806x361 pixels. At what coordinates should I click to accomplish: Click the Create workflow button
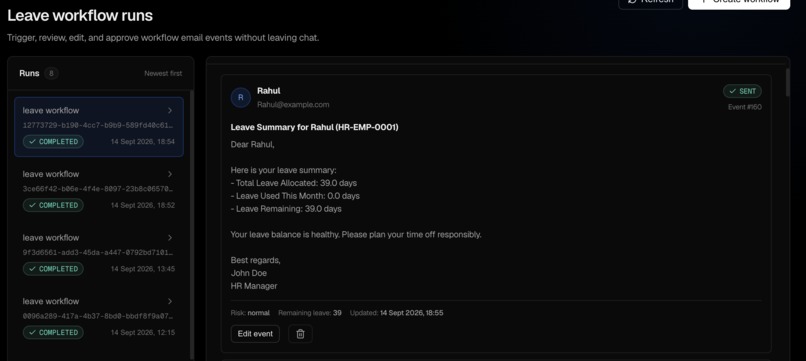click(x=739, y=3)
